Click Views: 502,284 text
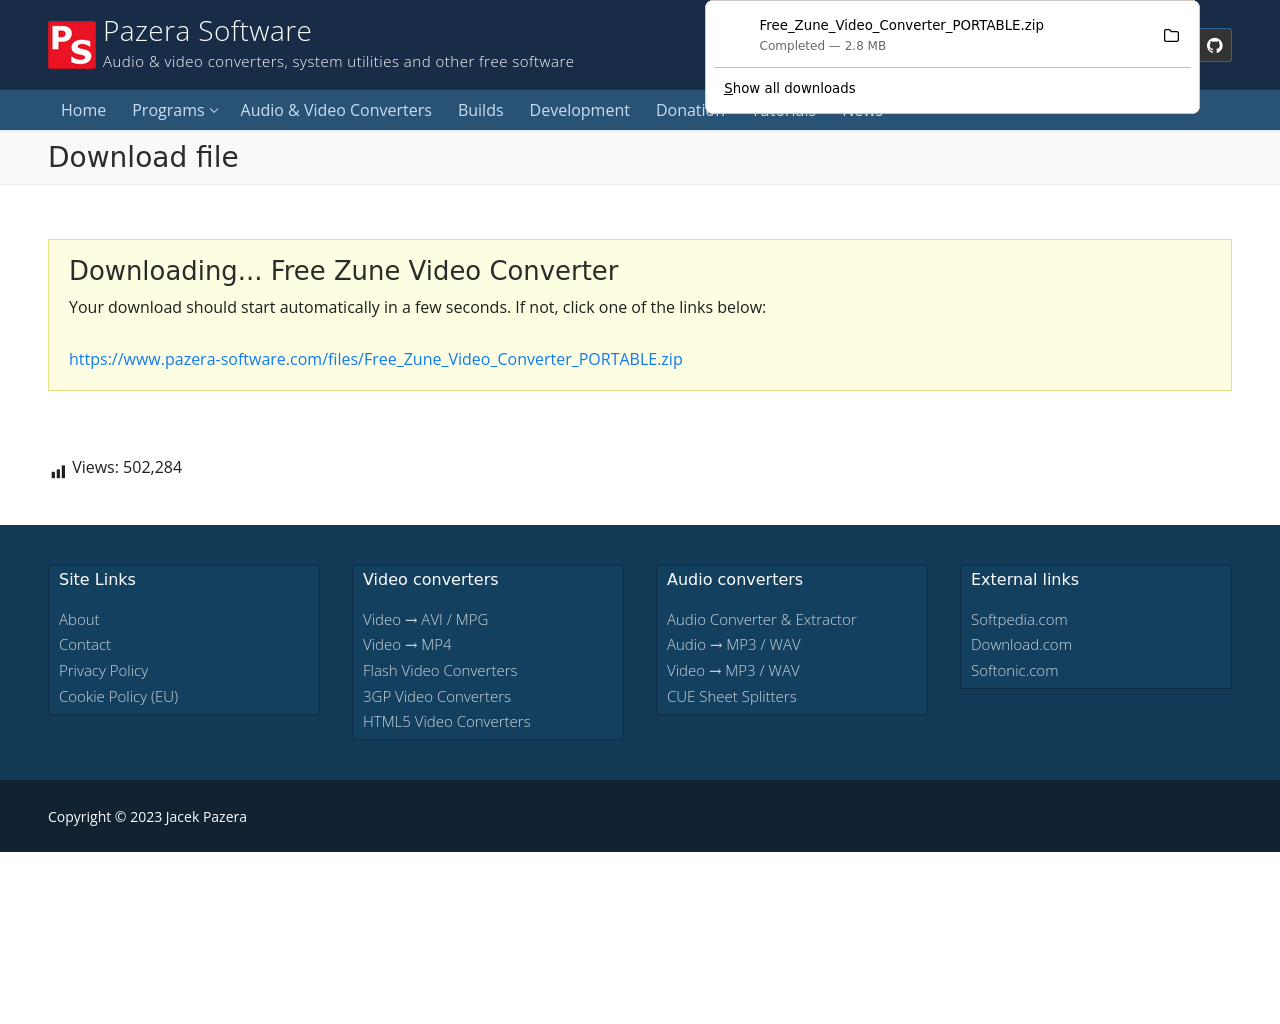 tap(127, 467)
